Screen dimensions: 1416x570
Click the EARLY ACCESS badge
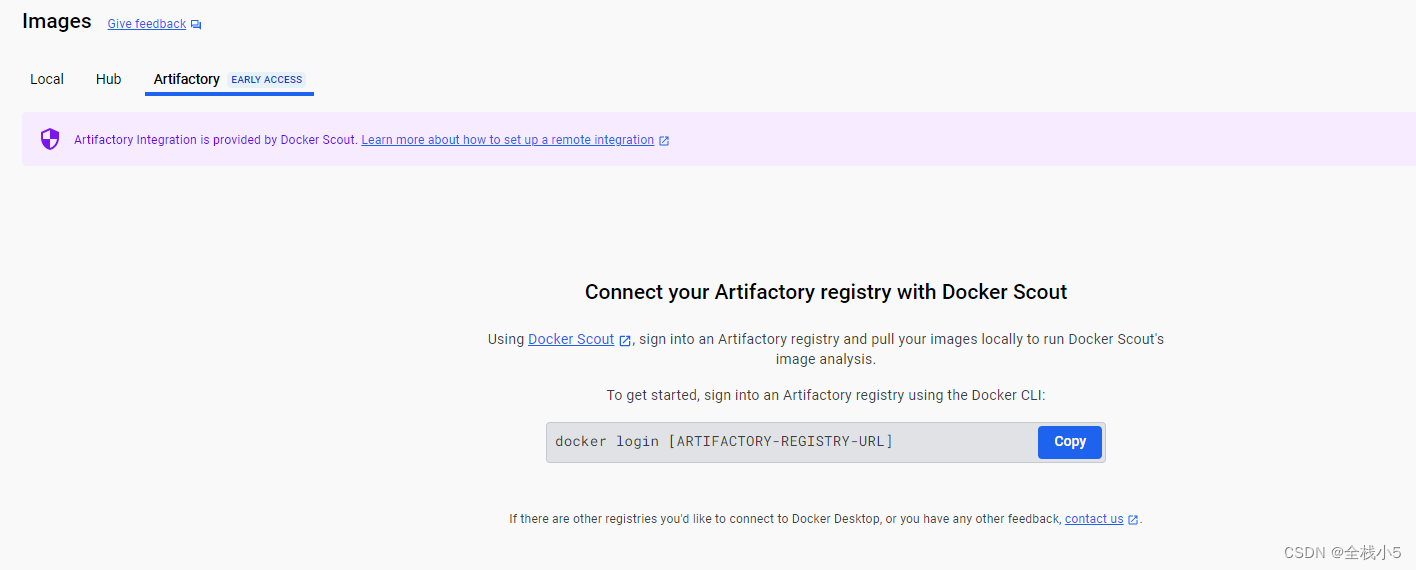coord(267,80)
